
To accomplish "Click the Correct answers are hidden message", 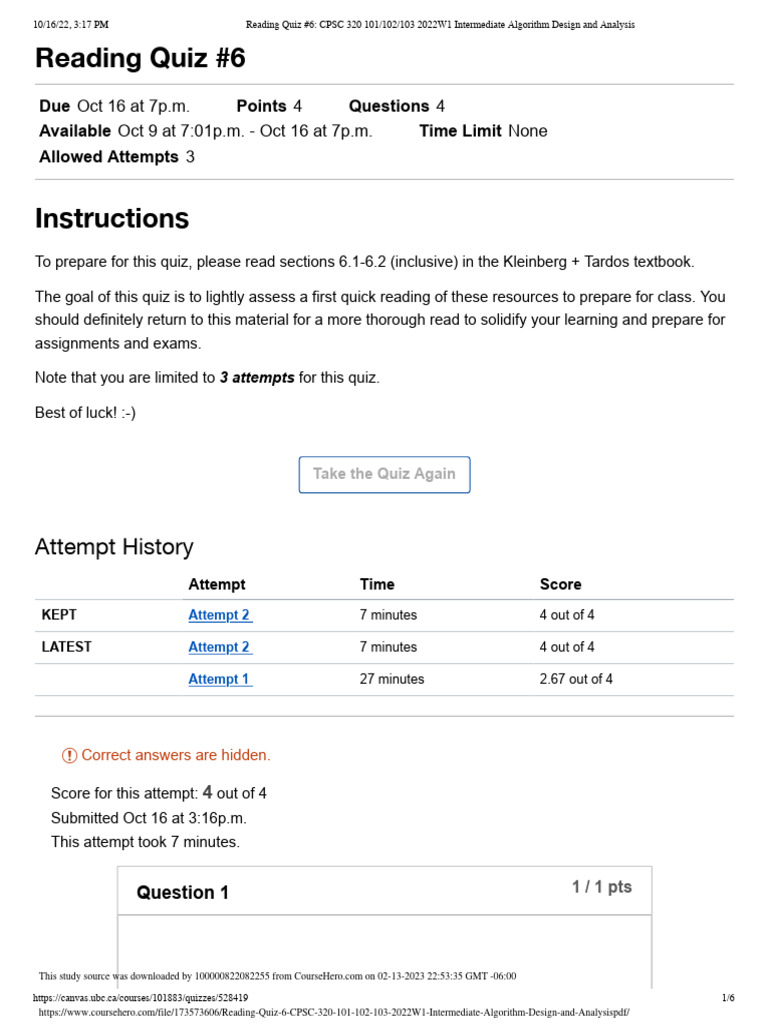I will 176,756.
